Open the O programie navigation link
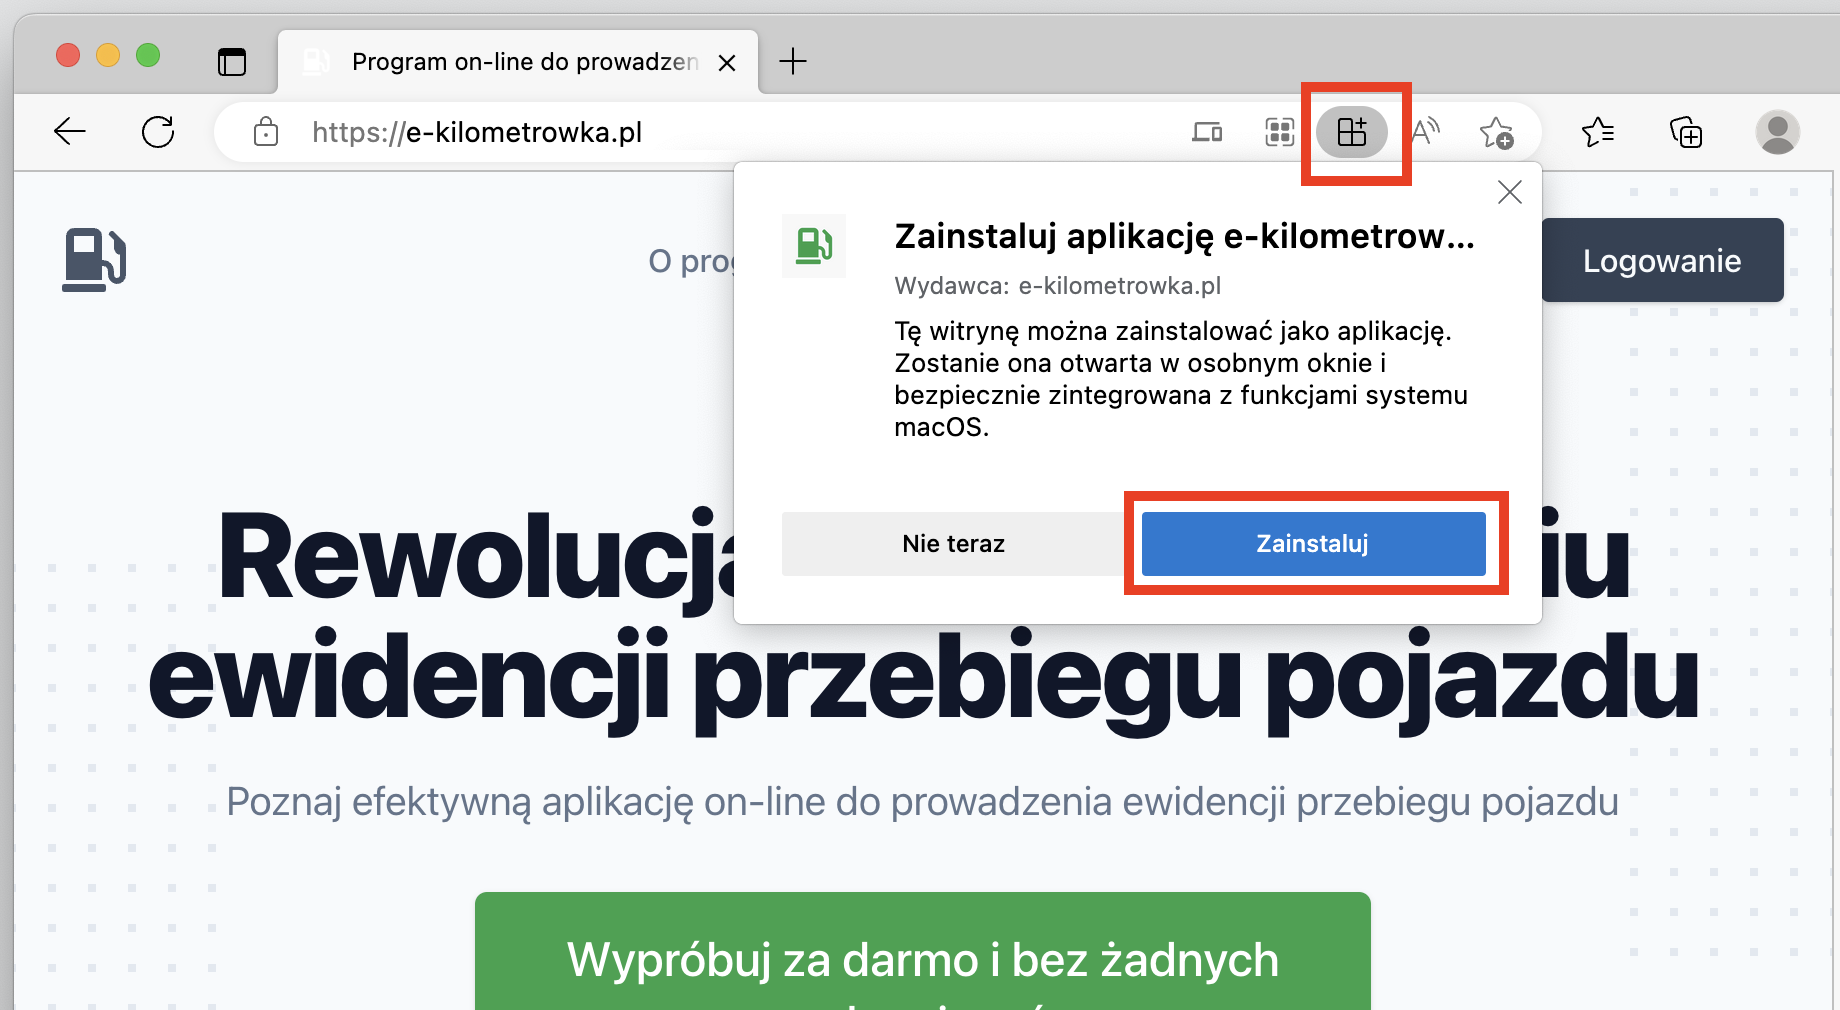The height and width of the screenshot is (1010, 1840). [x=691, y=261]
